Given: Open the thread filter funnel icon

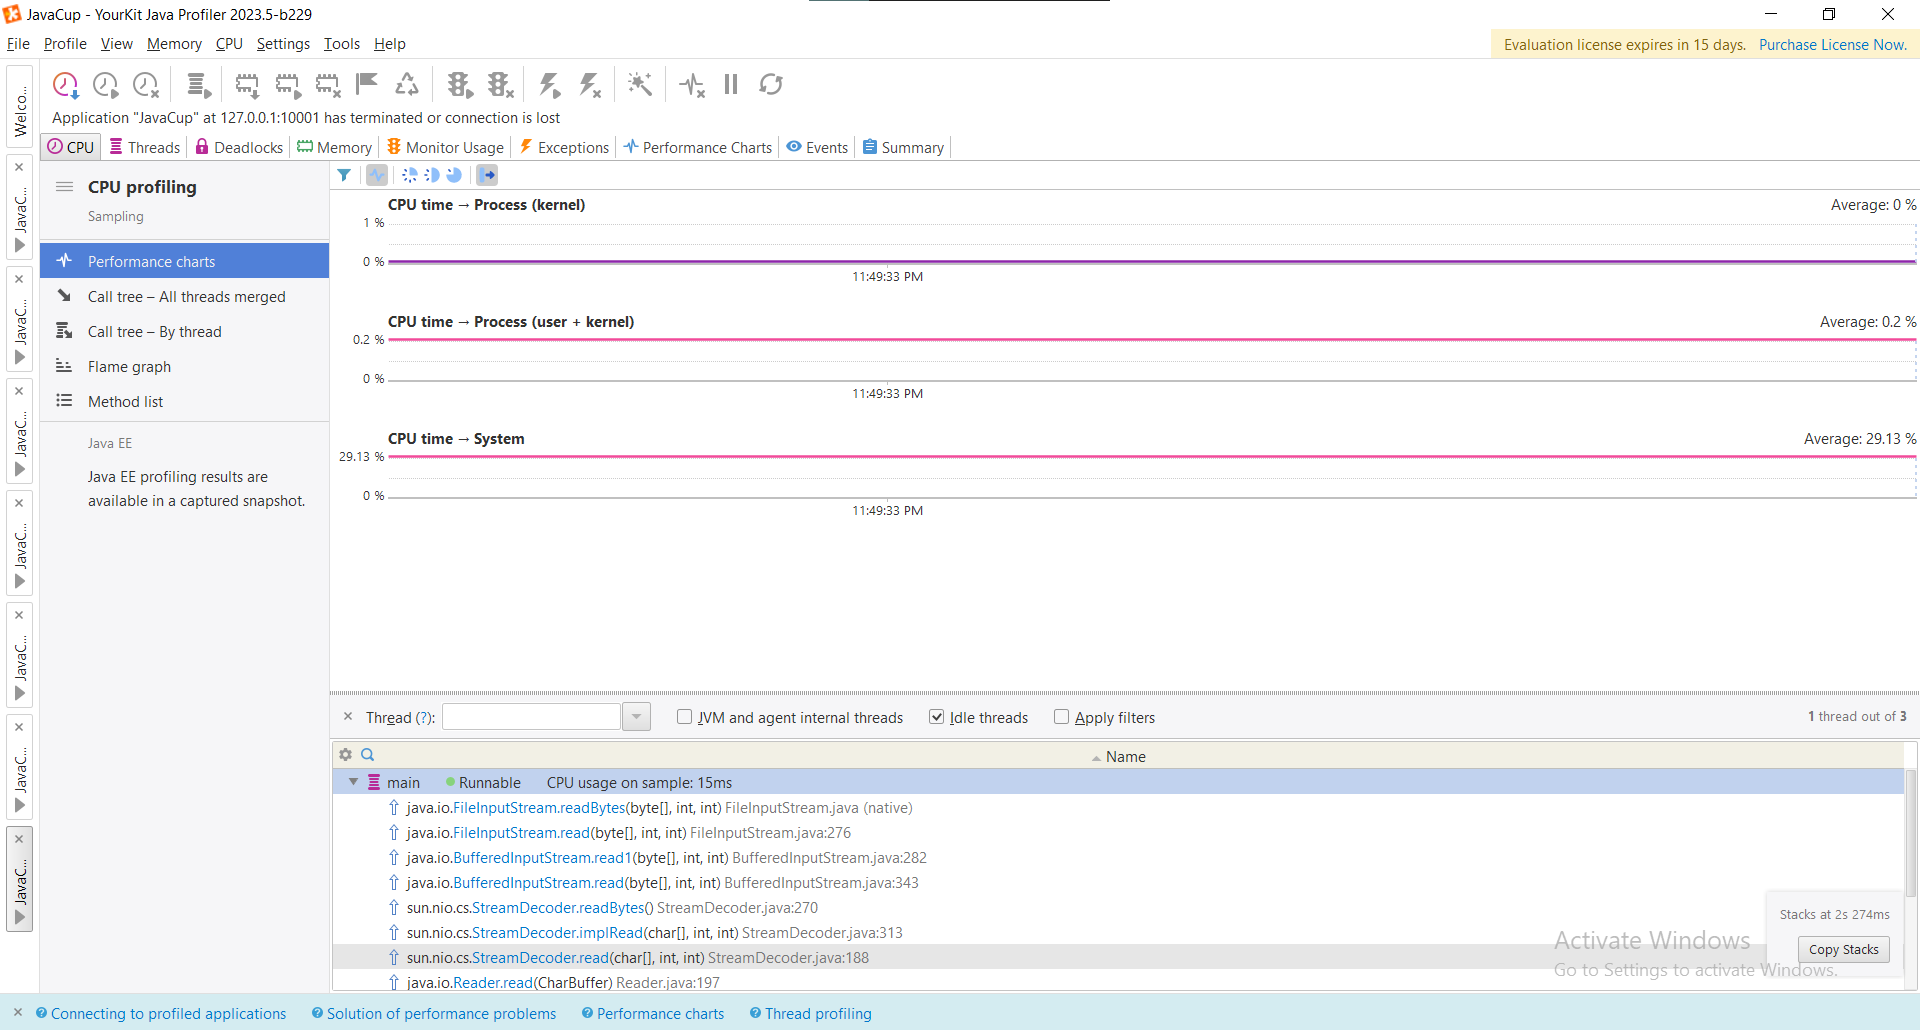Looking at the screenshot, I should 345,175.
